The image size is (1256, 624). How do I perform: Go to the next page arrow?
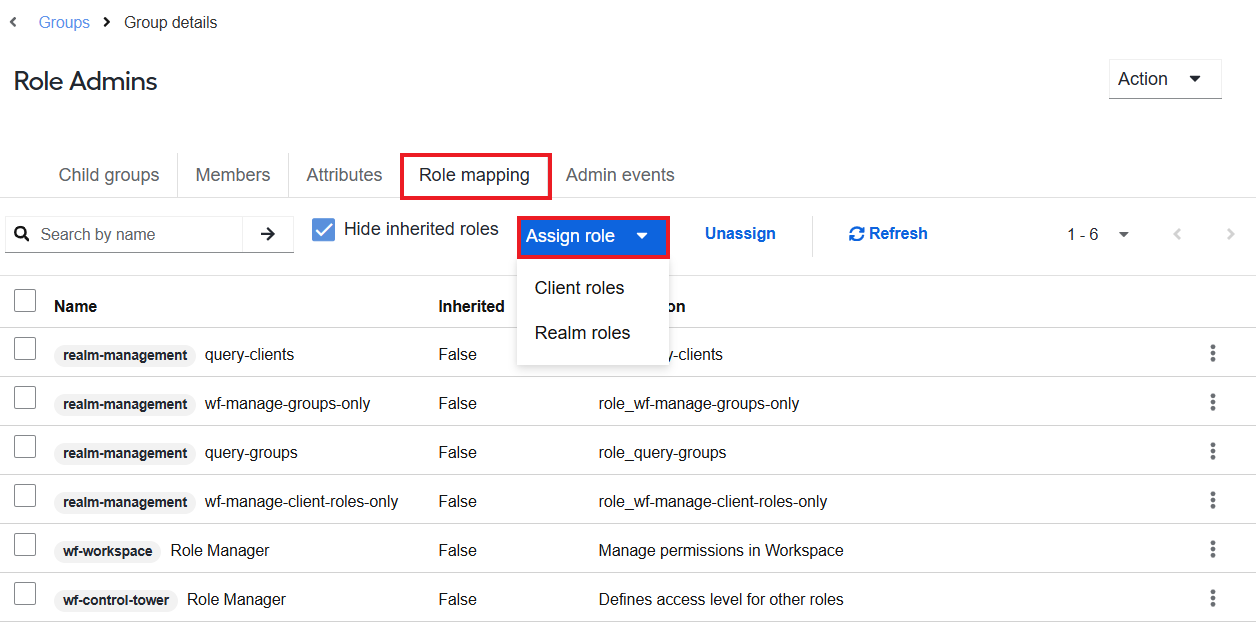tap(1230, 234)
